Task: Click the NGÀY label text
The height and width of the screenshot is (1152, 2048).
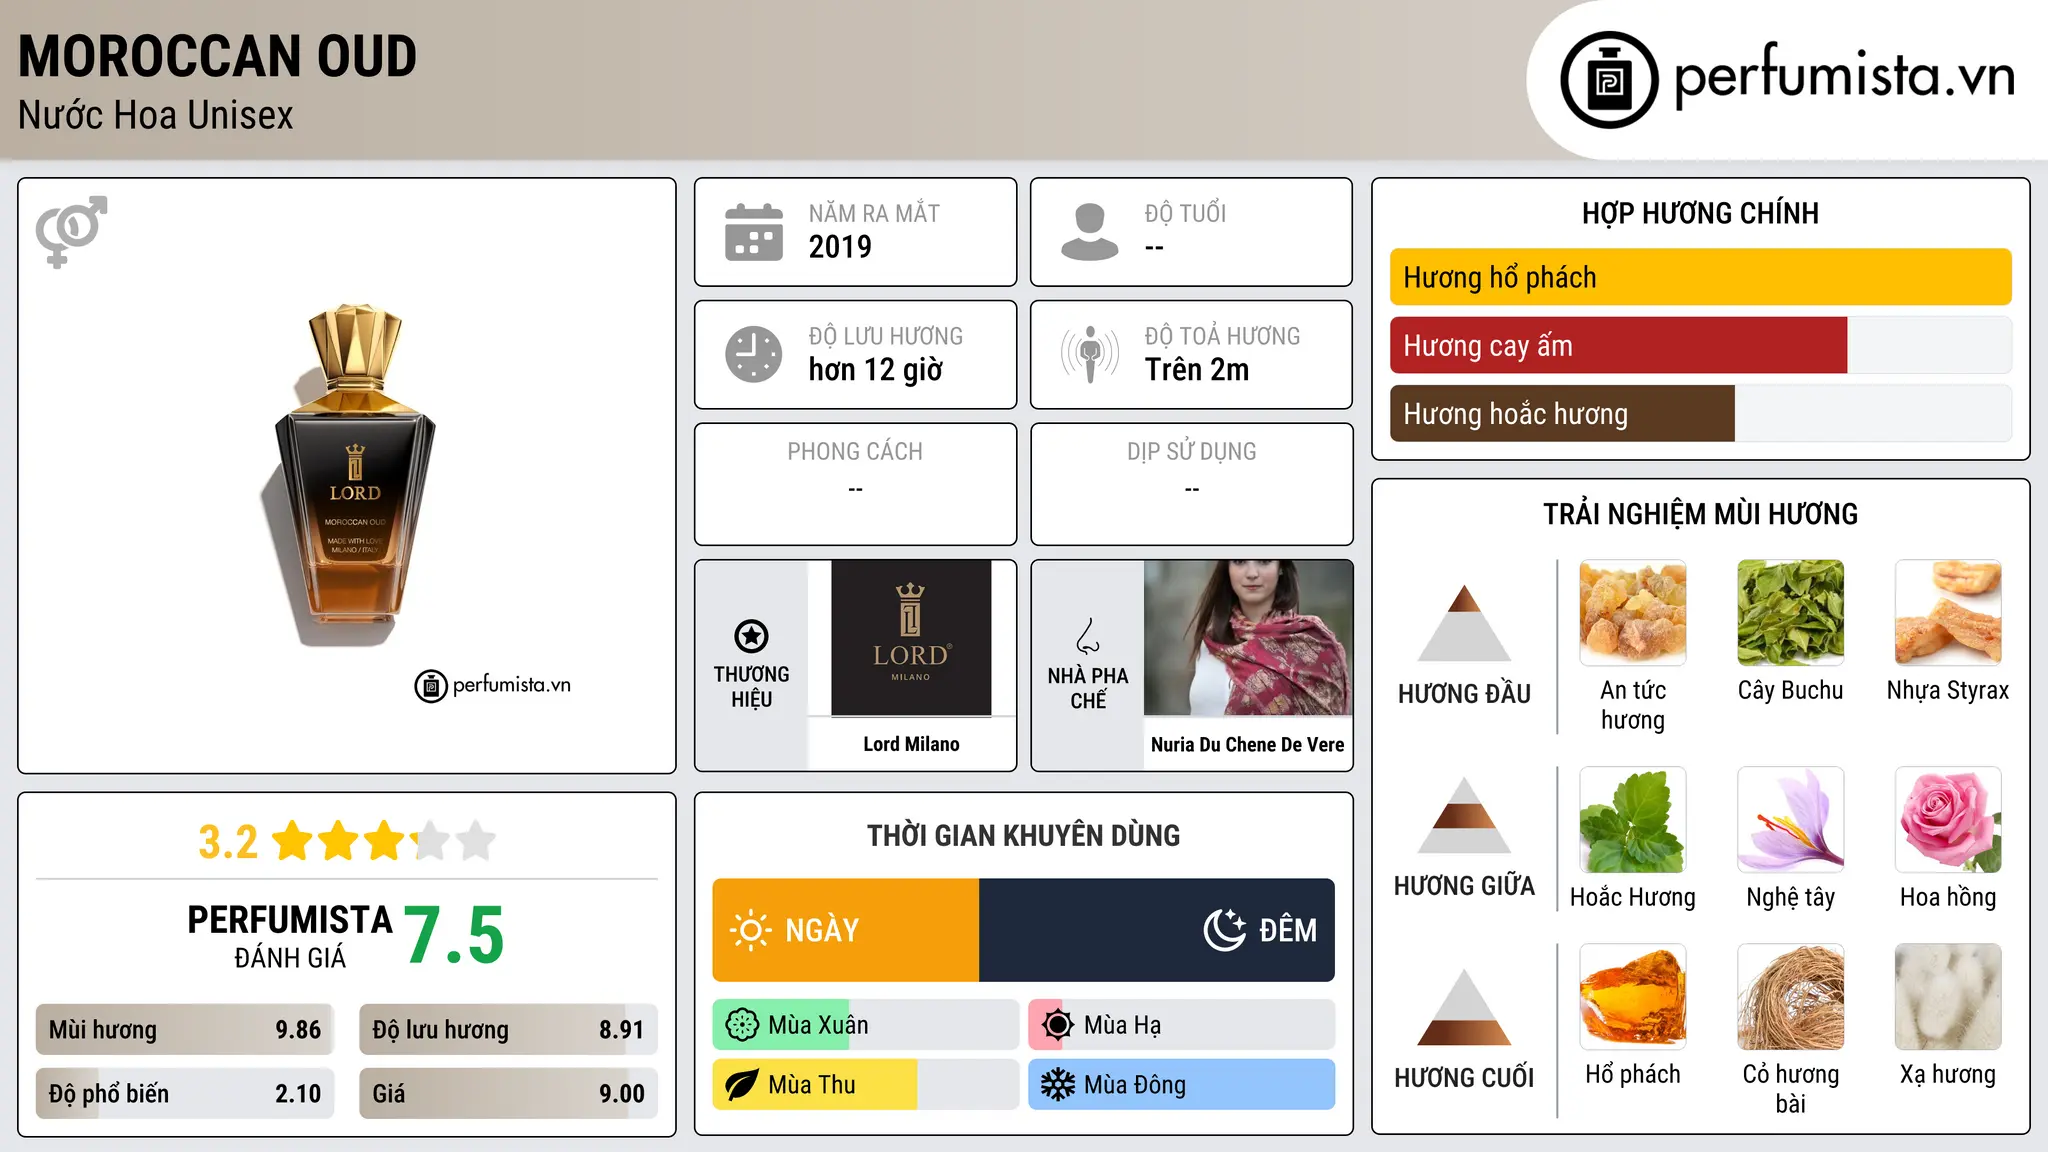Action: [822, 930]
